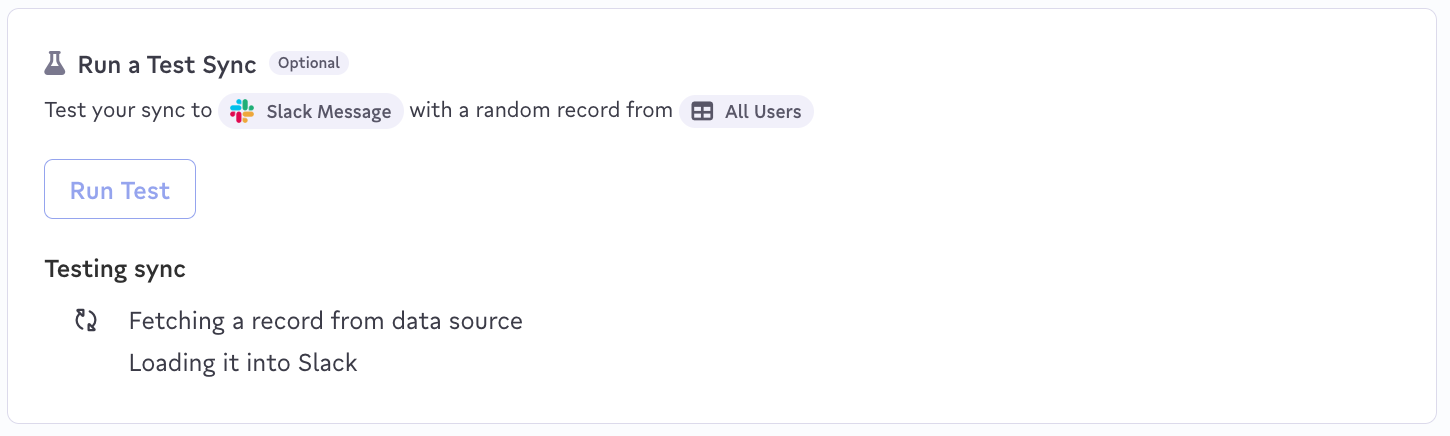Click the table icon next to All Users
1450x436 pixels.
tap(703, 111)
